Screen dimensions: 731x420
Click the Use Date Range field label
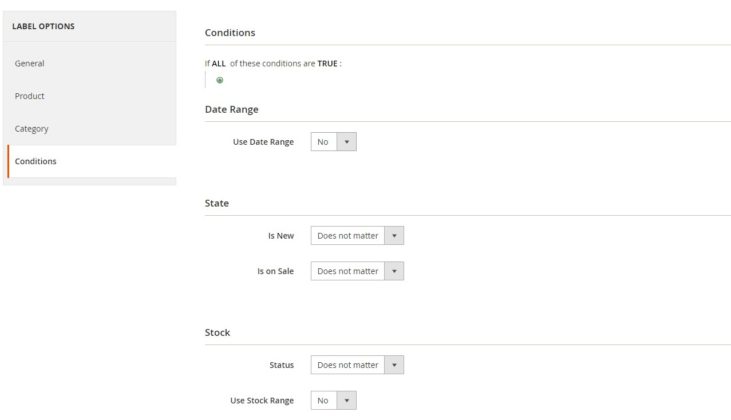pyautogui.click(x=263, y=142)
